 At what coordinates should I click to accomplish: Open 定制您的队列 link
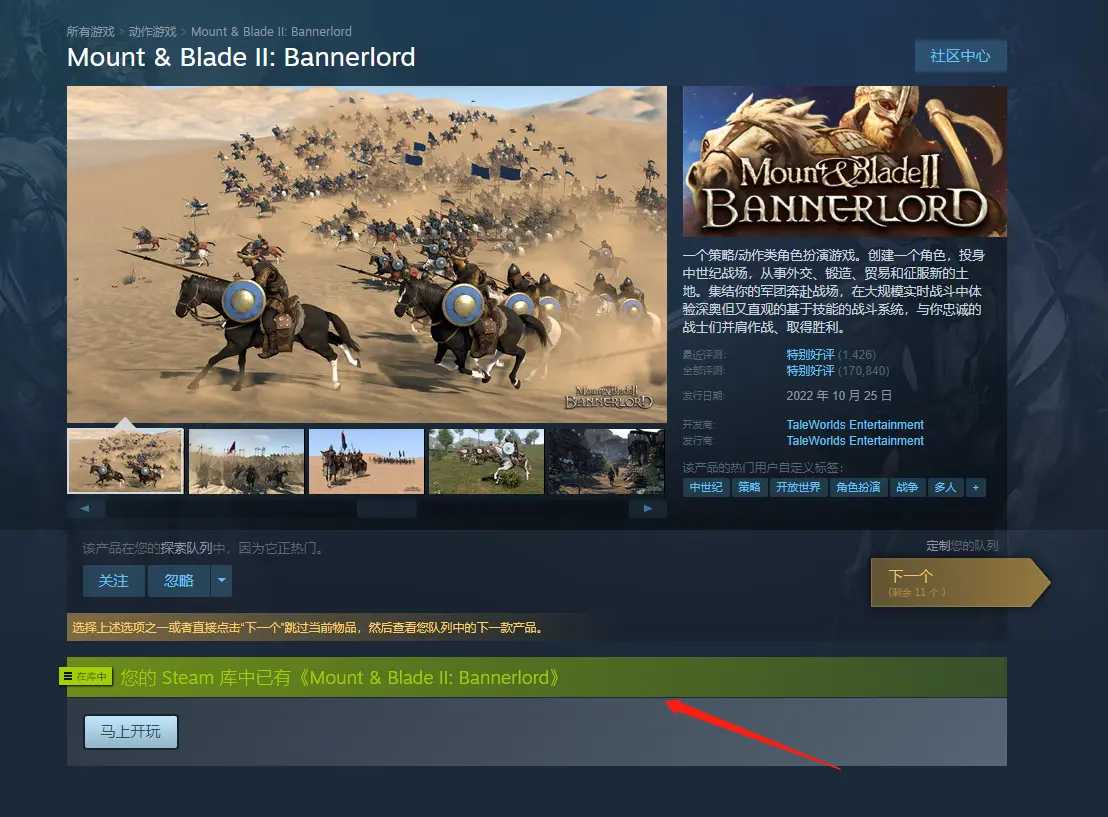point(962,546)
